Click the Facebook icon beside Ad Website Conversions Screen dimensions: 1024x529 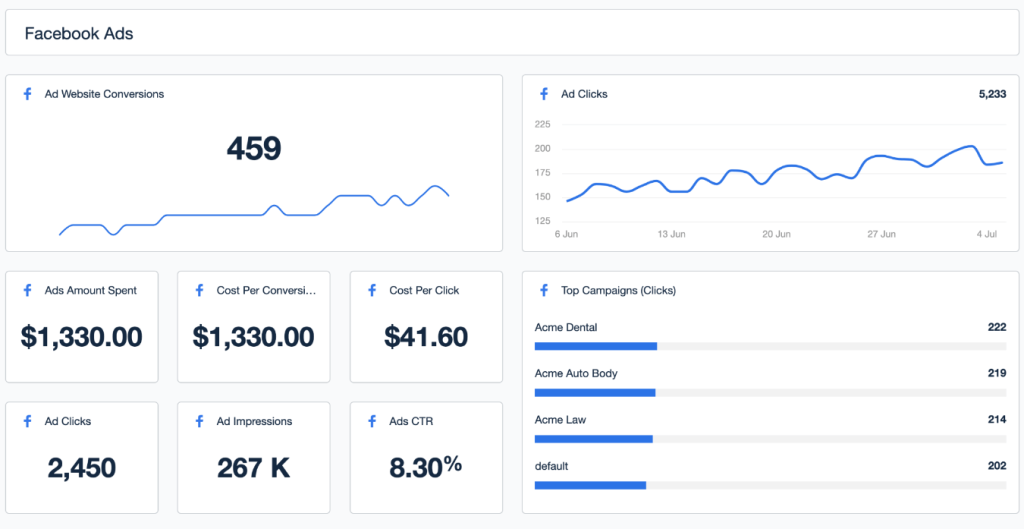27,94
